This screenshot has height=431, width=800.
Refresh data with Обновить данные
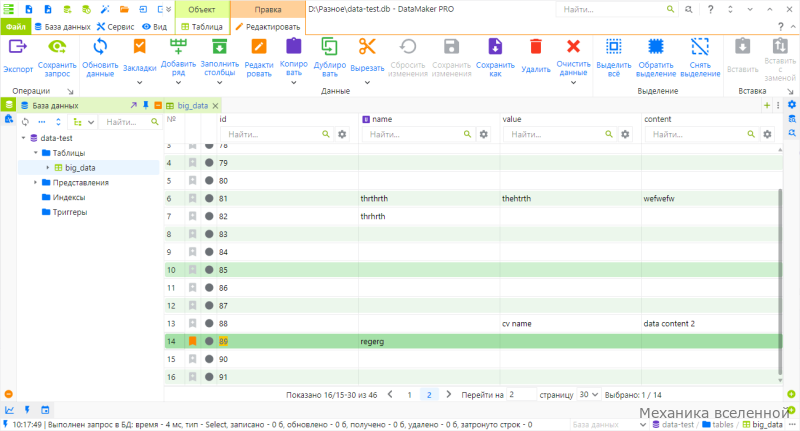(x=100, y=47)
